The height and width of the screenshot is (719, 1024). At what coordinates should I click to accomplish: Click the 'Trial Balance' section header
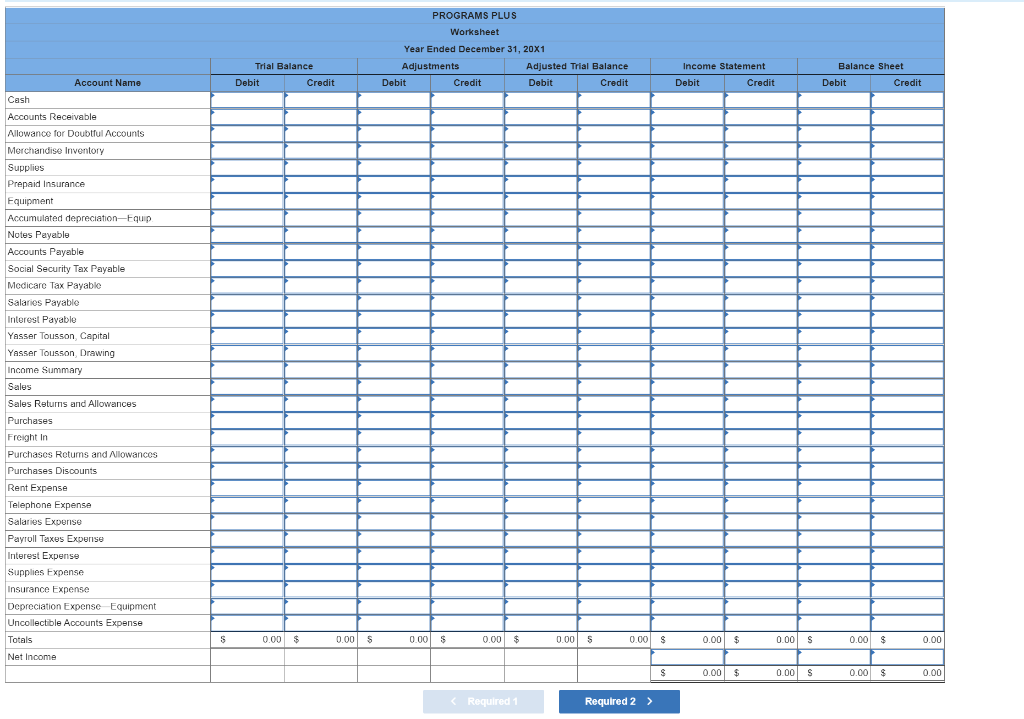click(x=284, y=66)
